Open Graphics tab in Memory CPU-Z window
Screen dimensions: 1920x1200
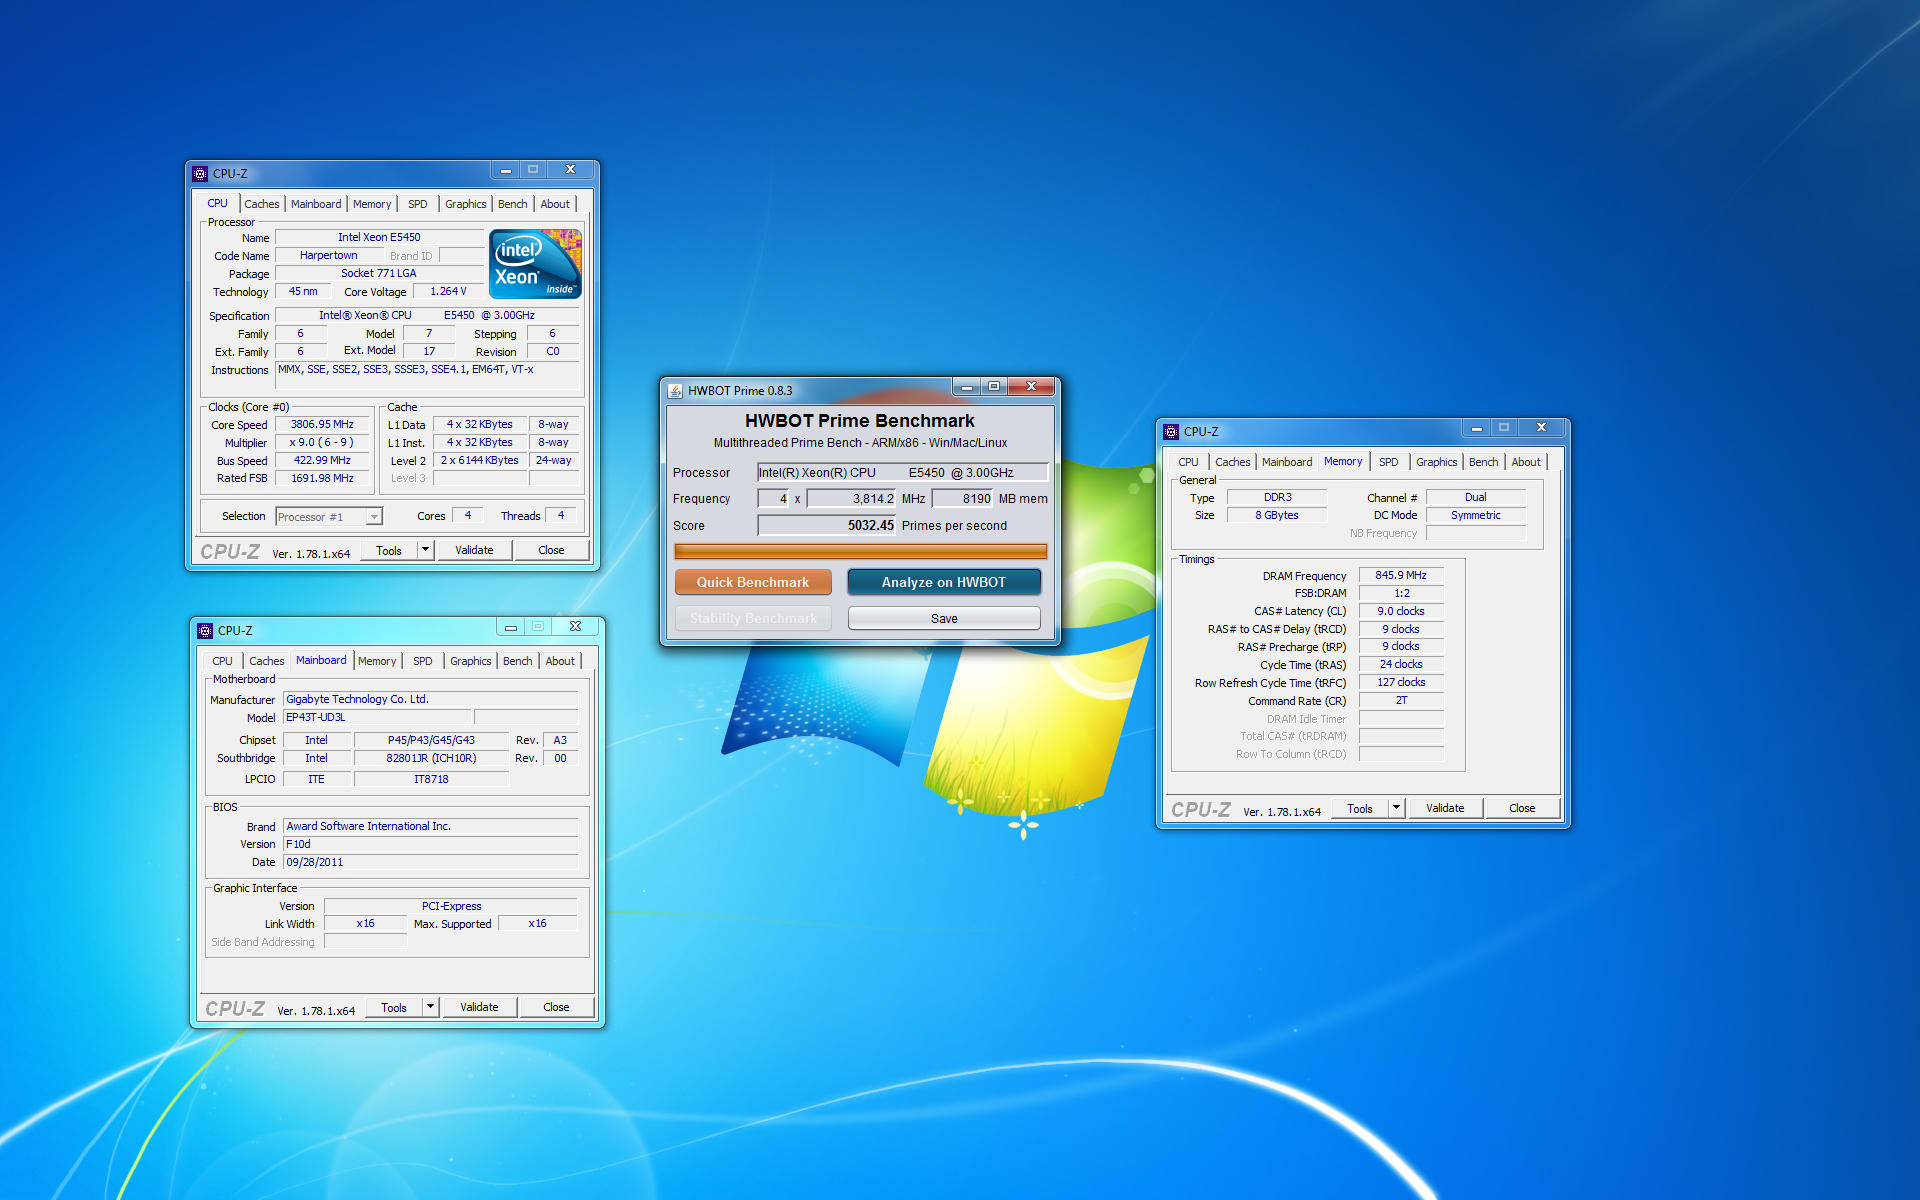coord(1436,462)
